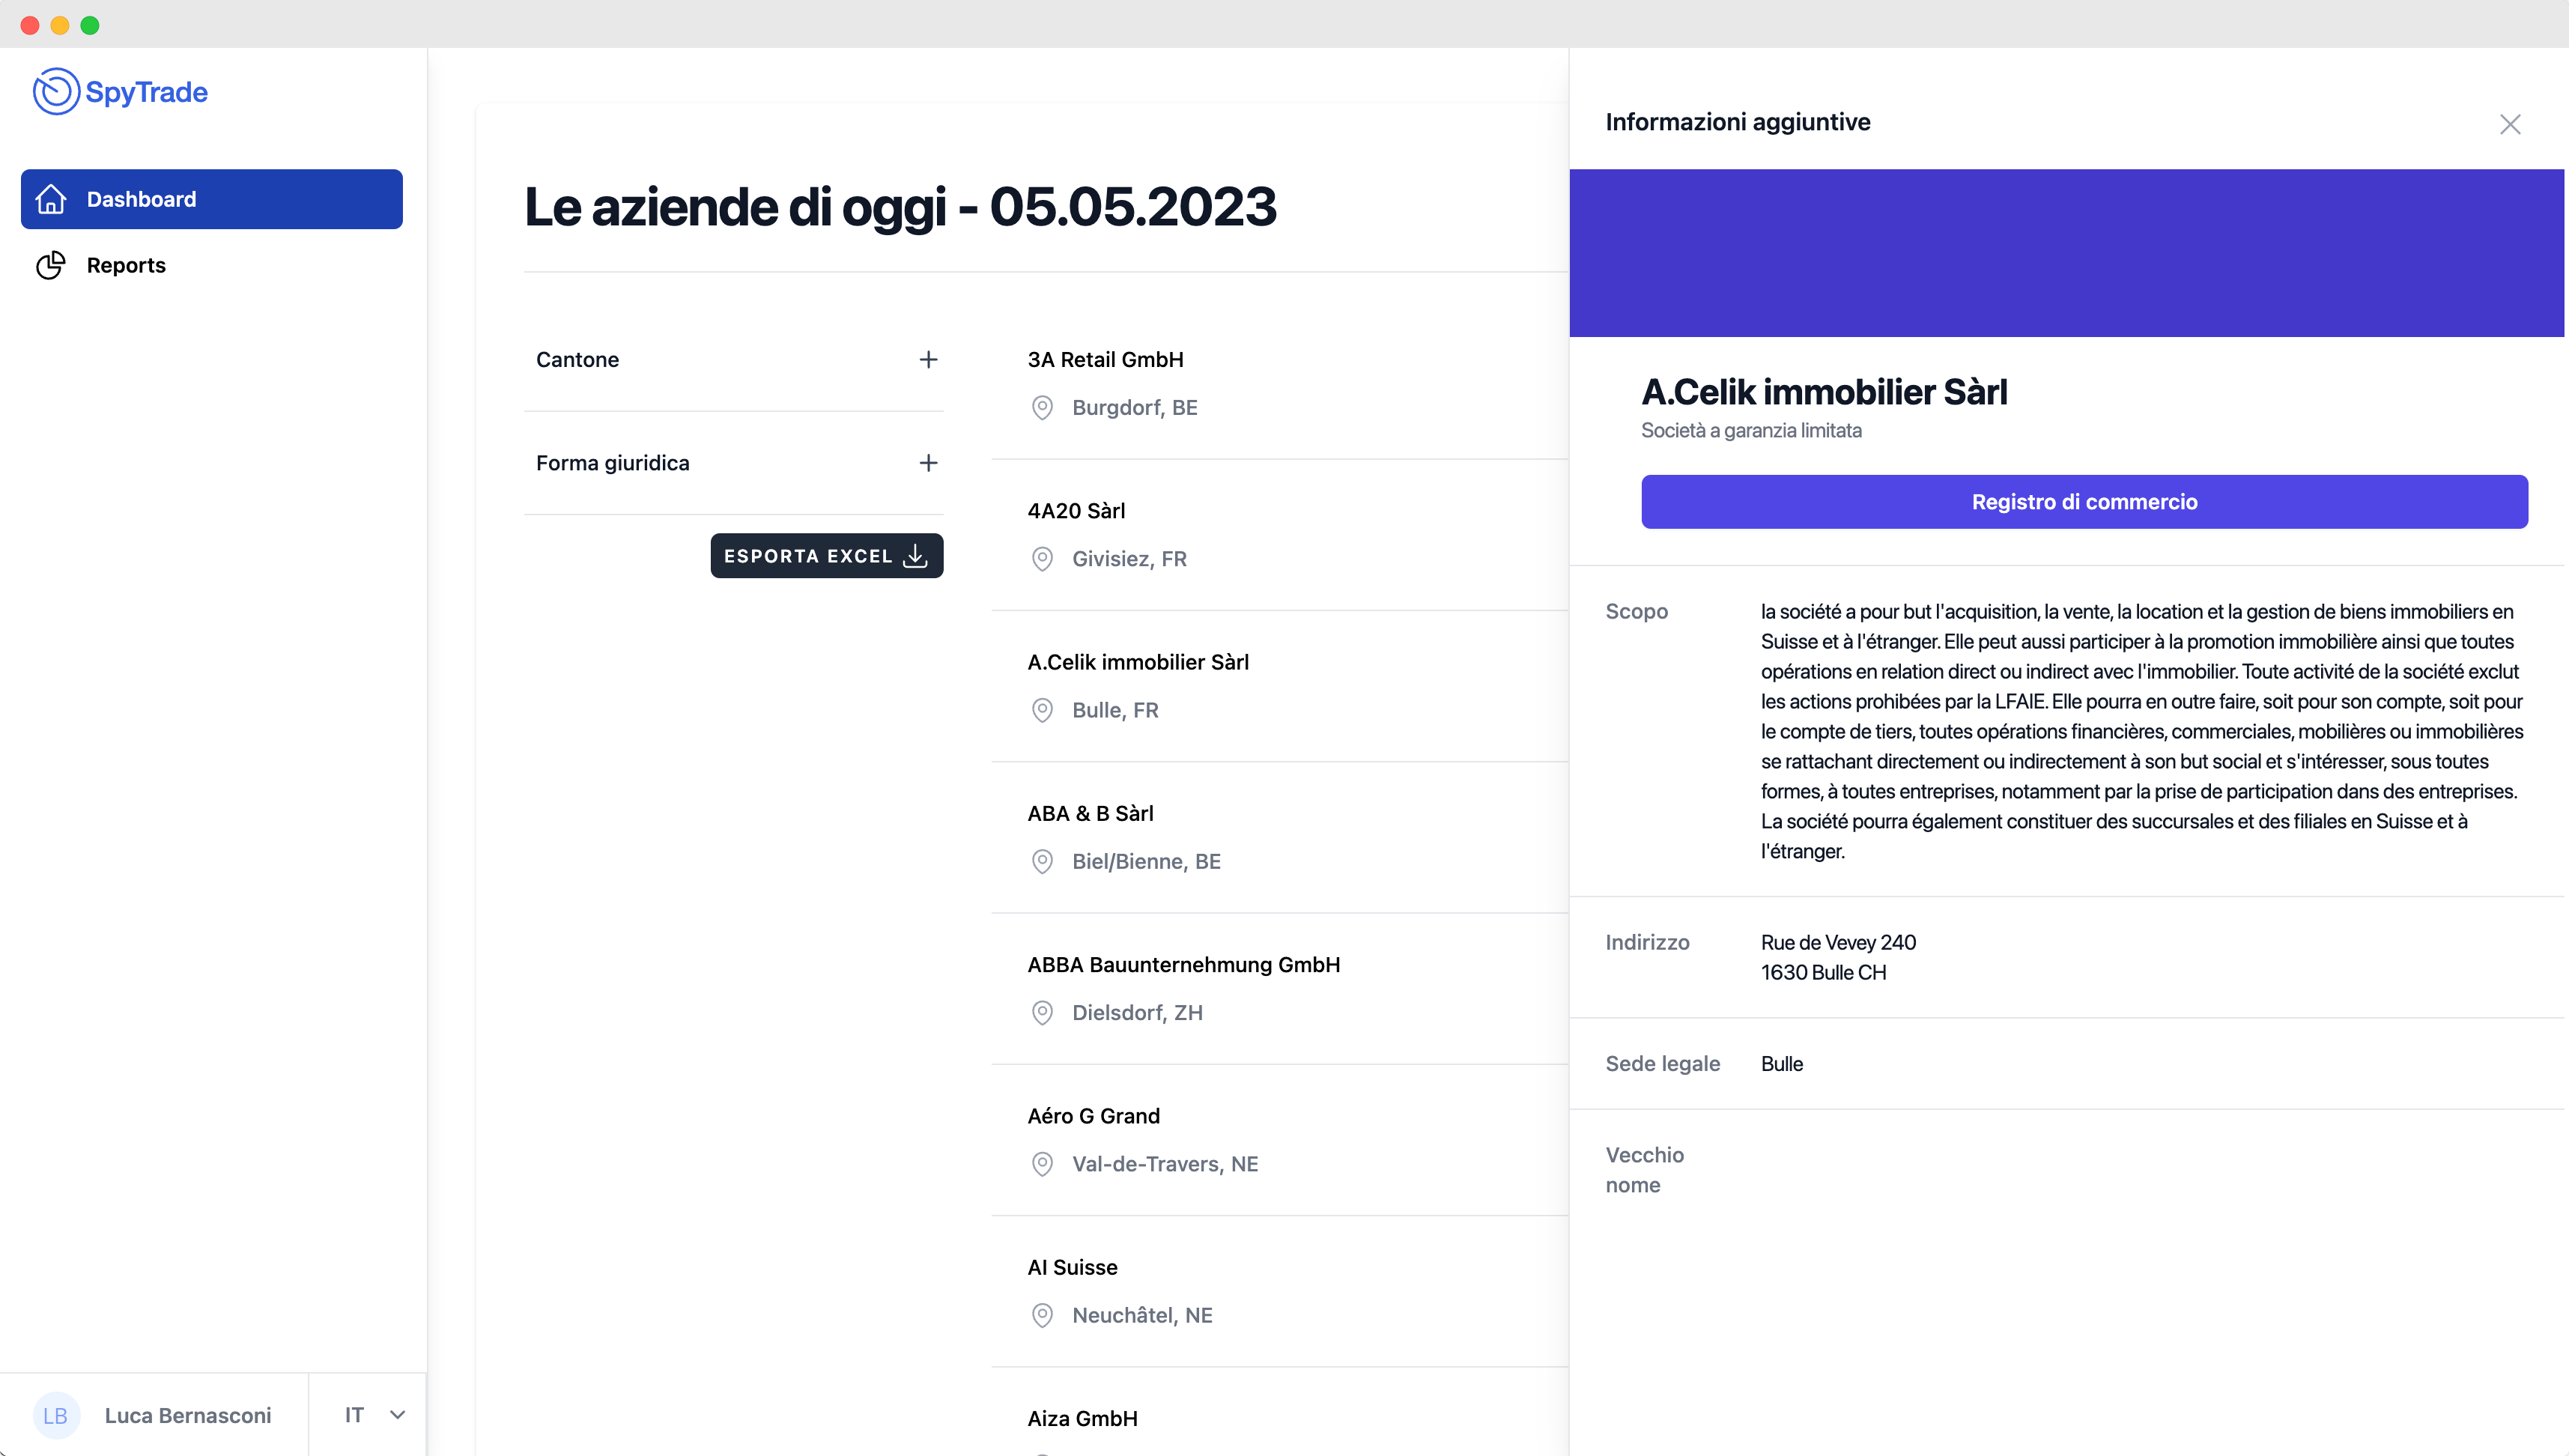
Task: Expand the Cantone filter
Action: coord(928,359)
